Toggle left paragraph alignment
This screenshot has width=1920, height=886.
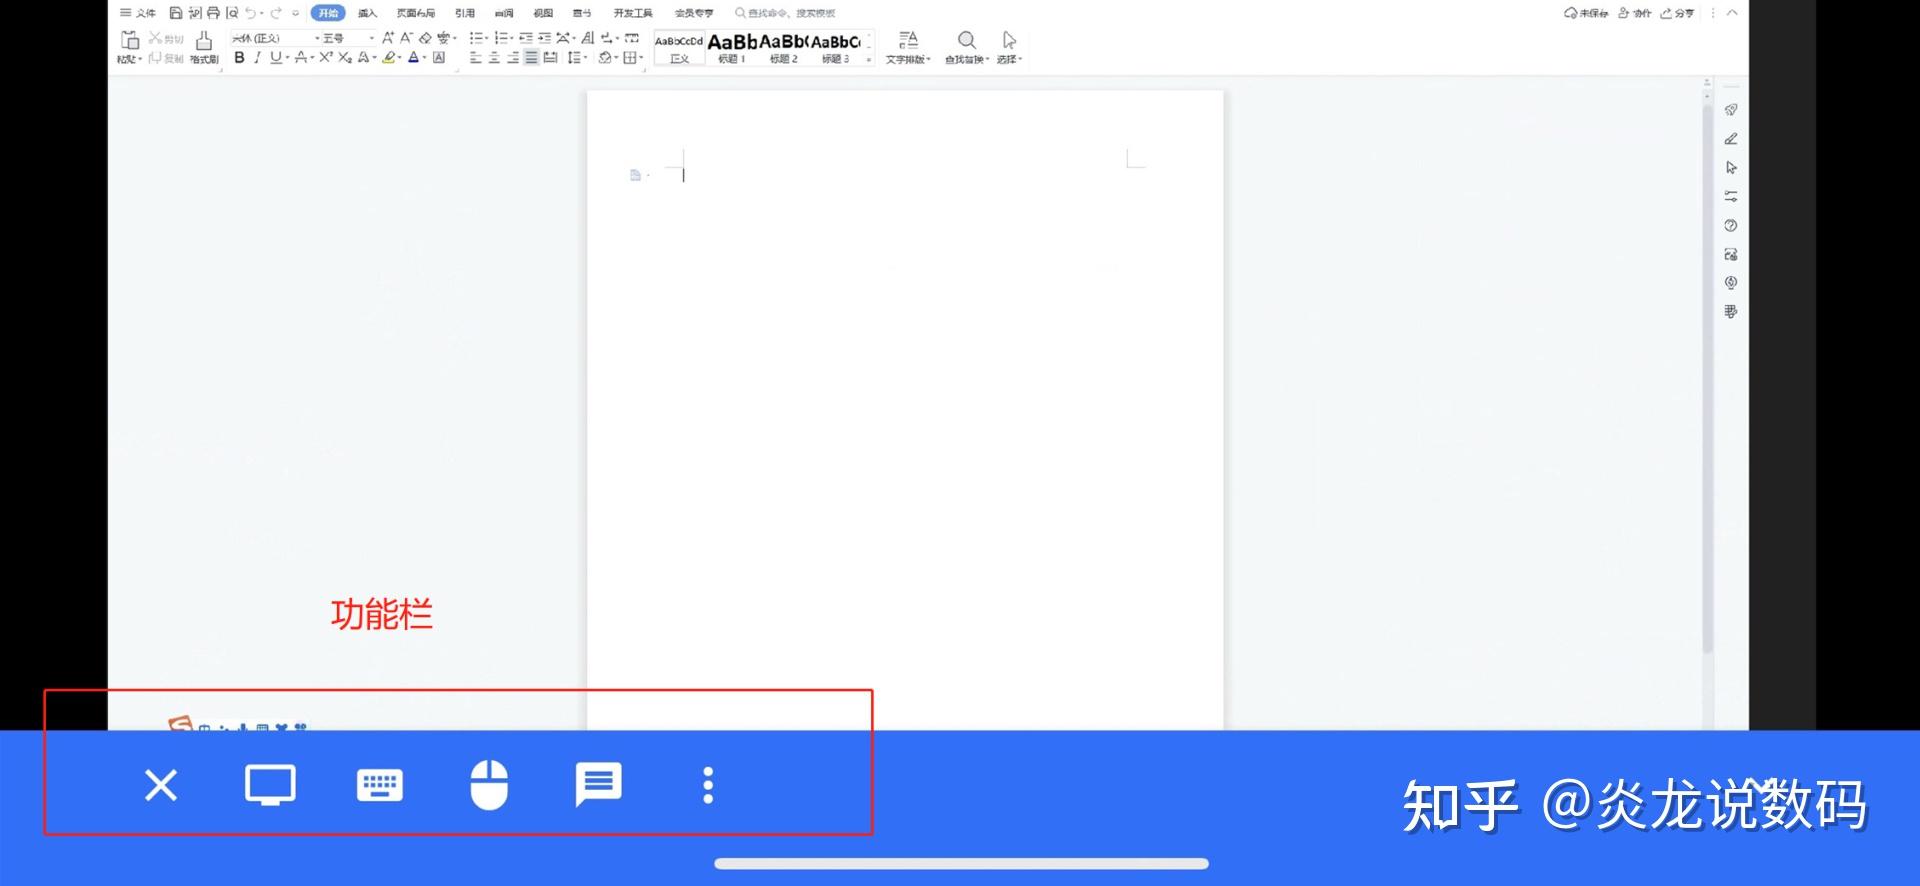475,58
